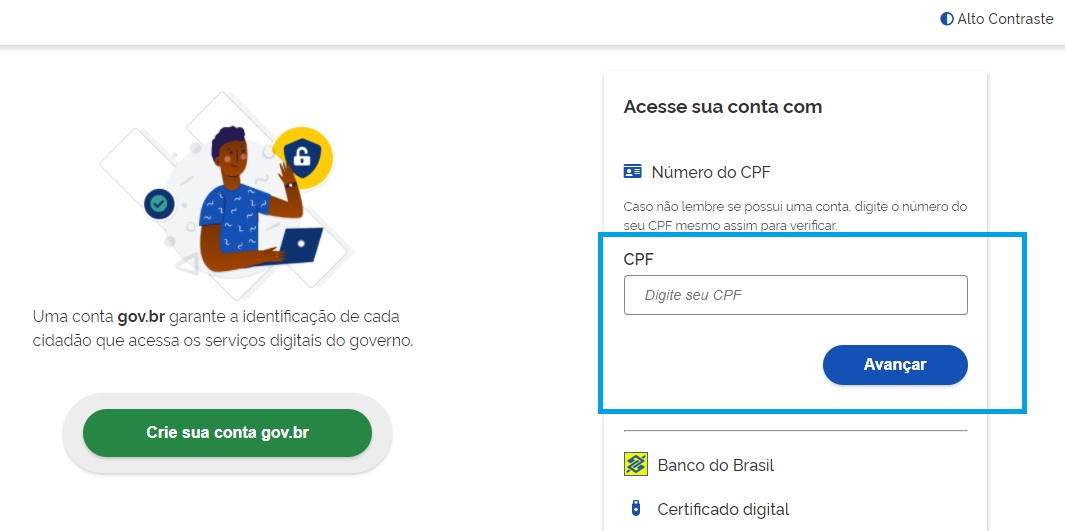Click the green checkmark badge icon
The image size is (1065, 531).
[159, 203]
